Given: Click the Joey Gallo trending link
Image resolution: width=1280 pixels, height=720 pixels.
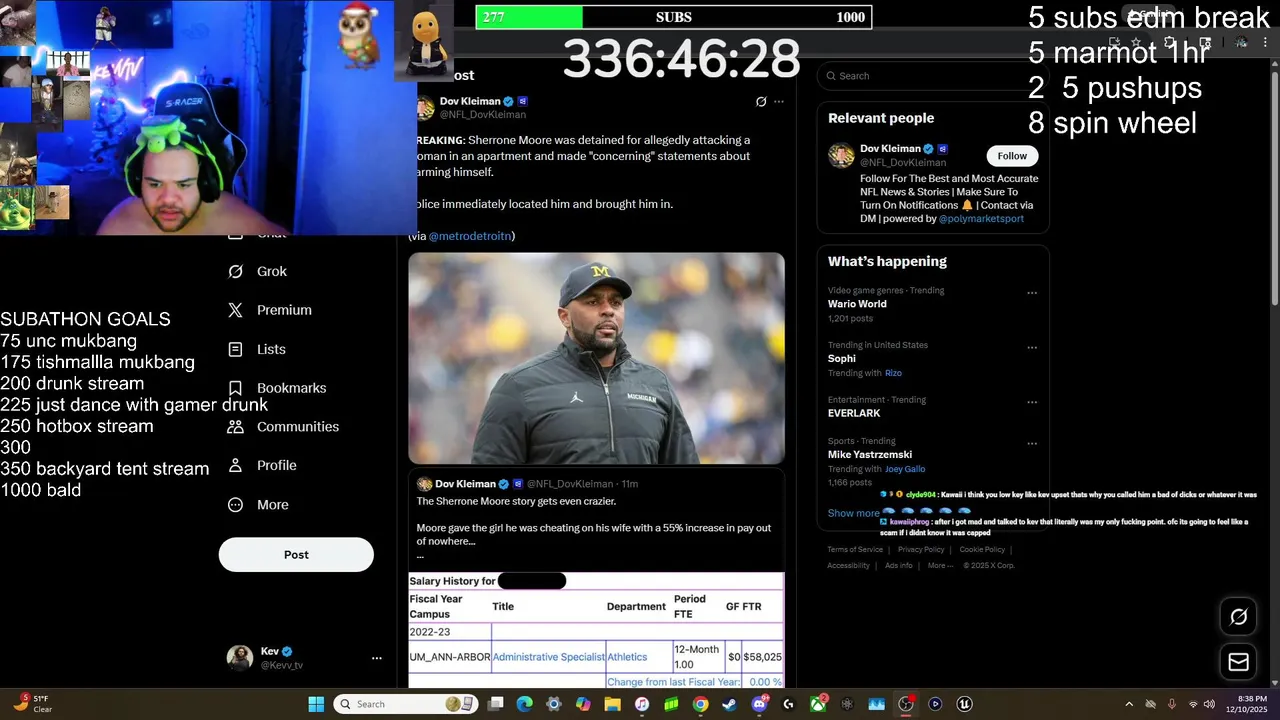Looking at the screenshot, I should tap(905, 469).
